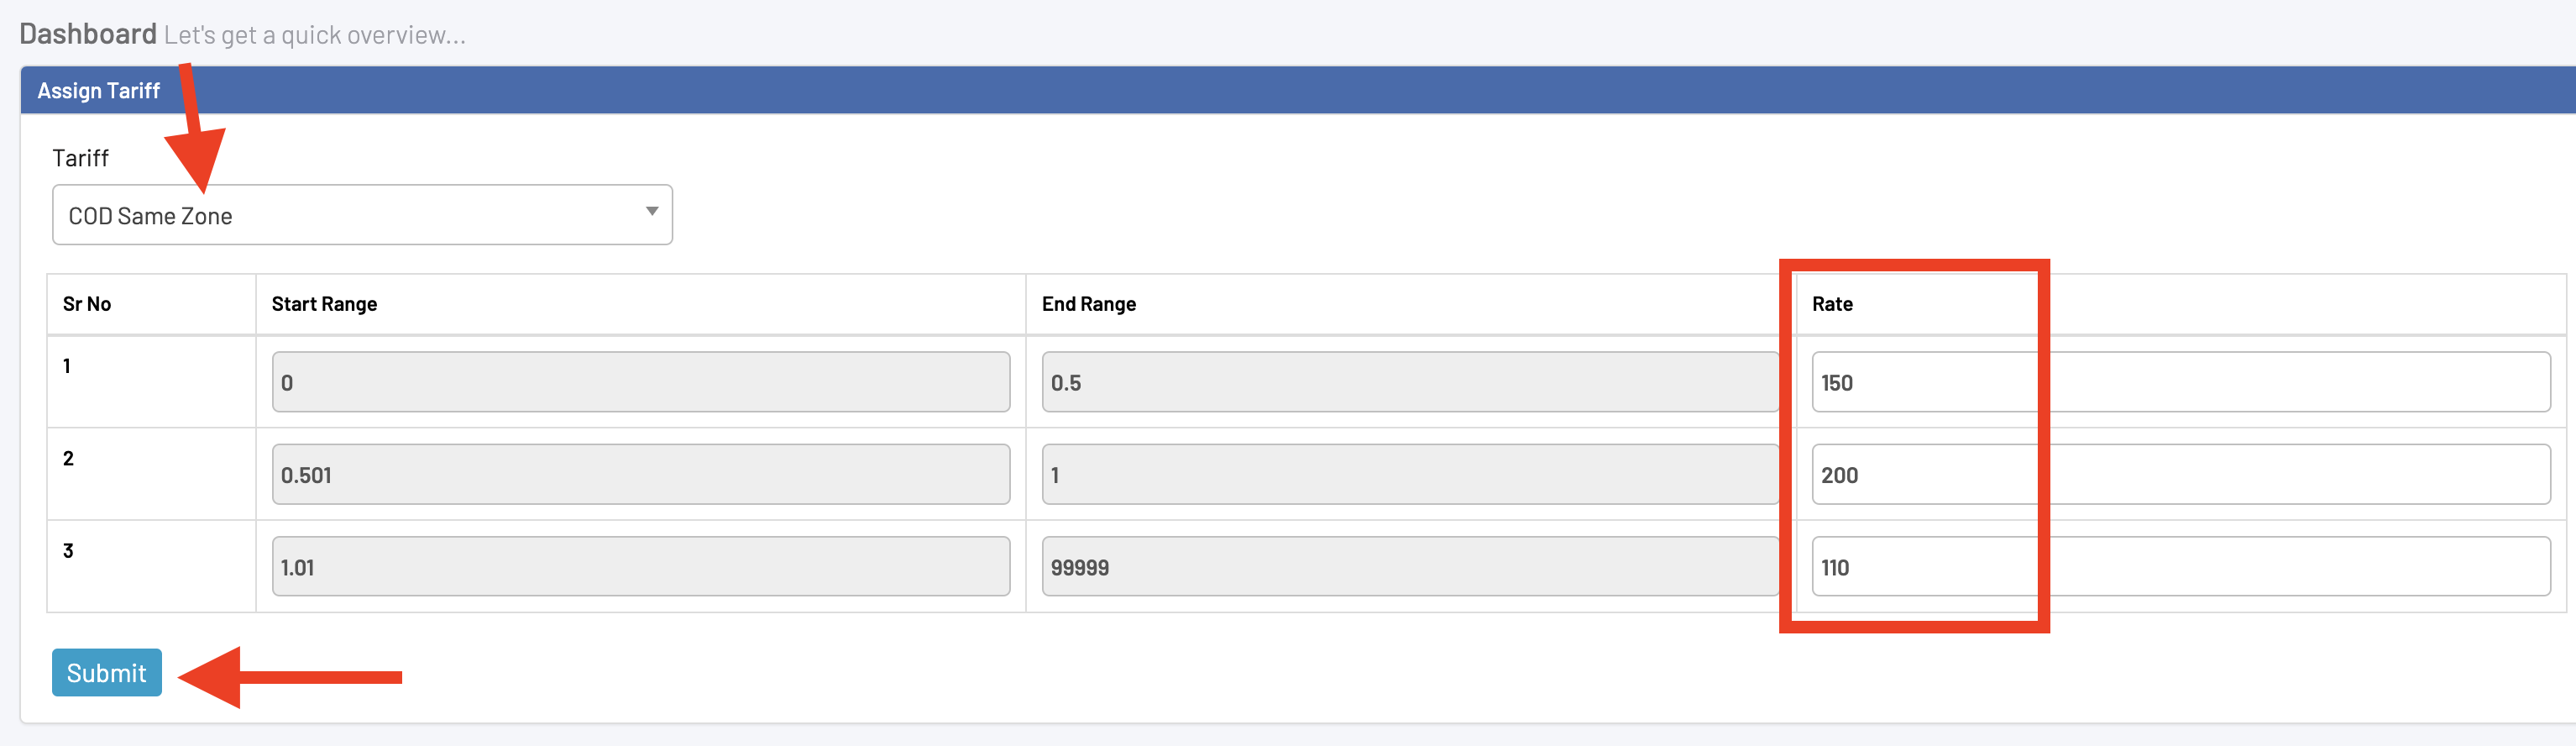Click the Rate field containing 200
2576x746 pixels.
tap(2181, 474)
